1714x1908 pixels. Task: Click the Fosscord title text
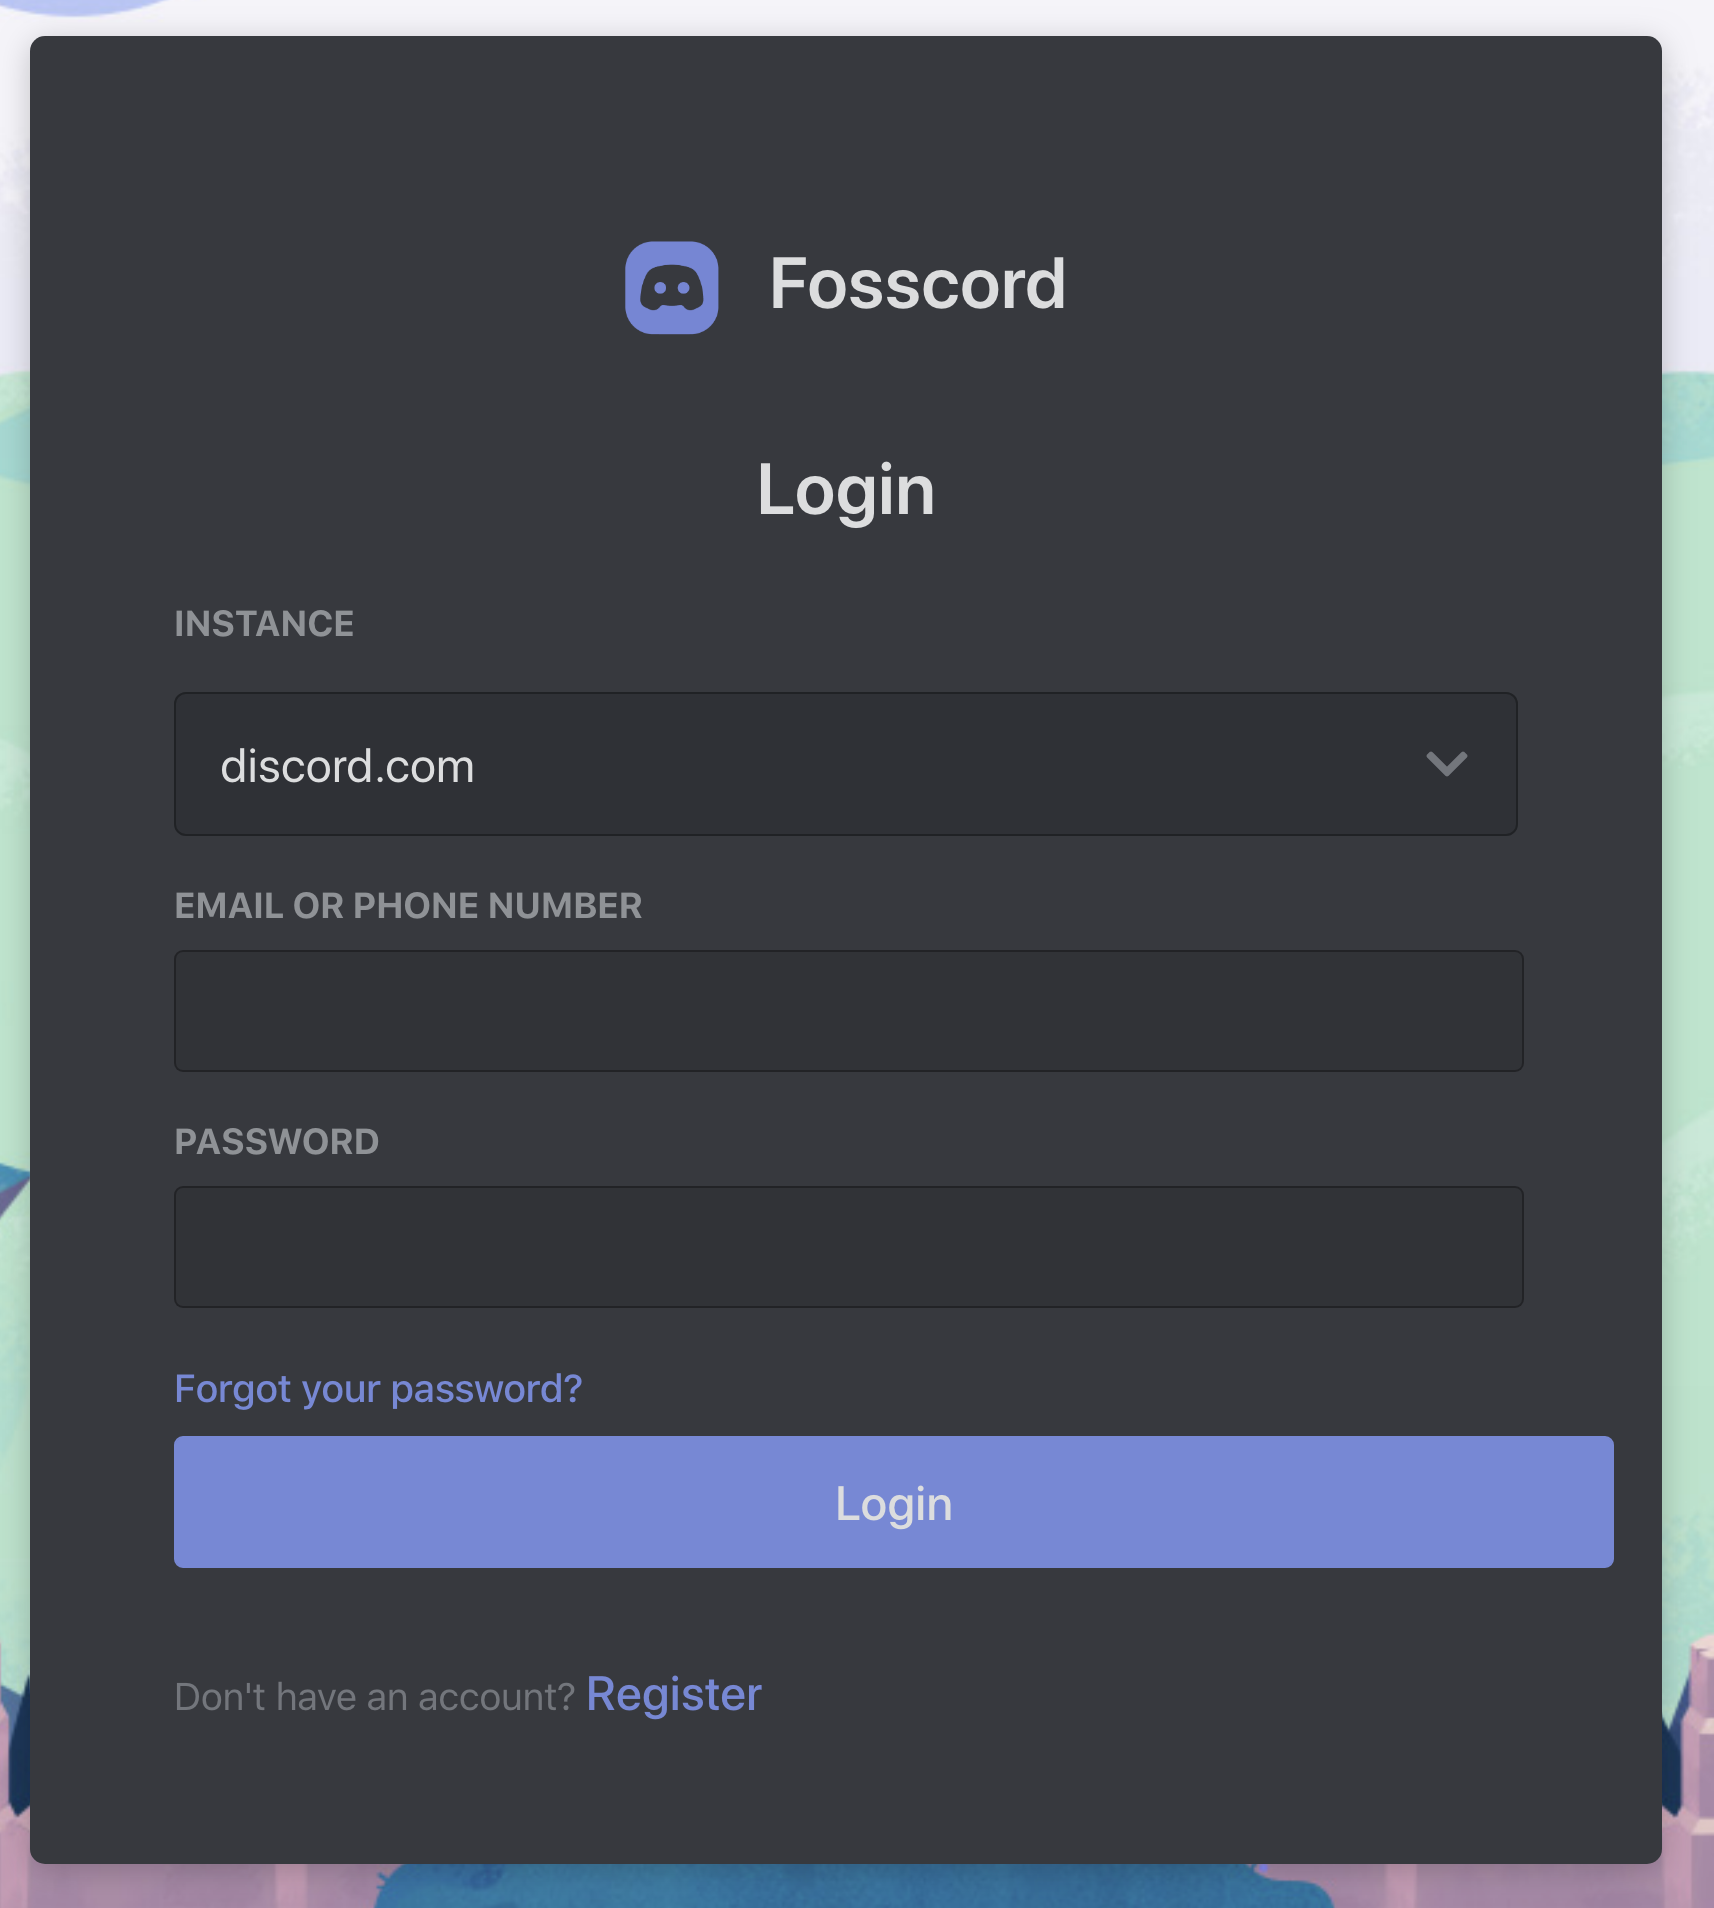(x=917, y=284)
